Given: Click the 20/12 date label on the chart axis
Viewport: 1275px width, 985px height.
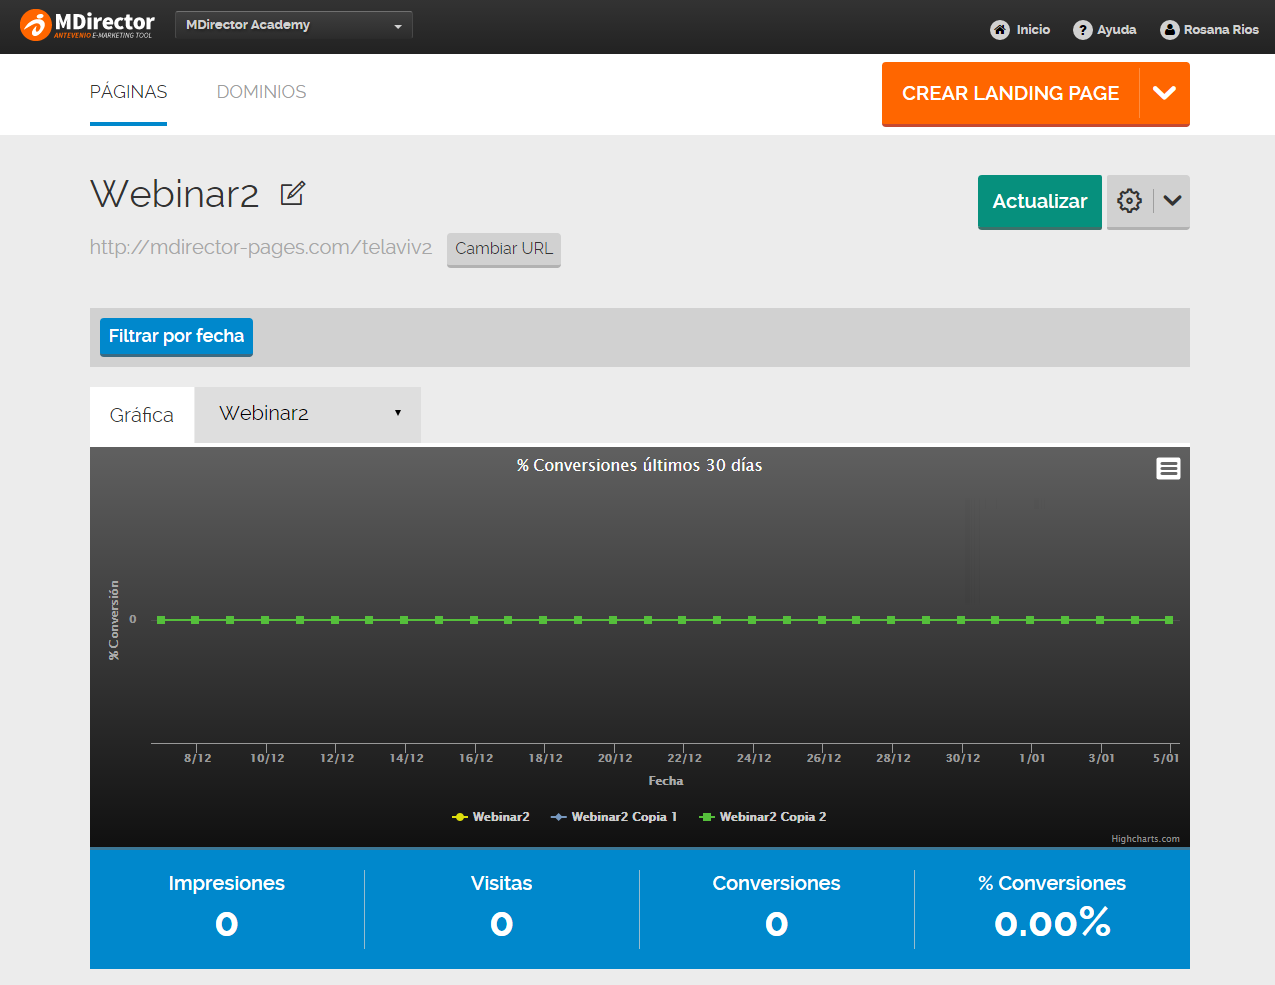Looking at the screenshot, I should pyautogui.click(x=615, y=758).
